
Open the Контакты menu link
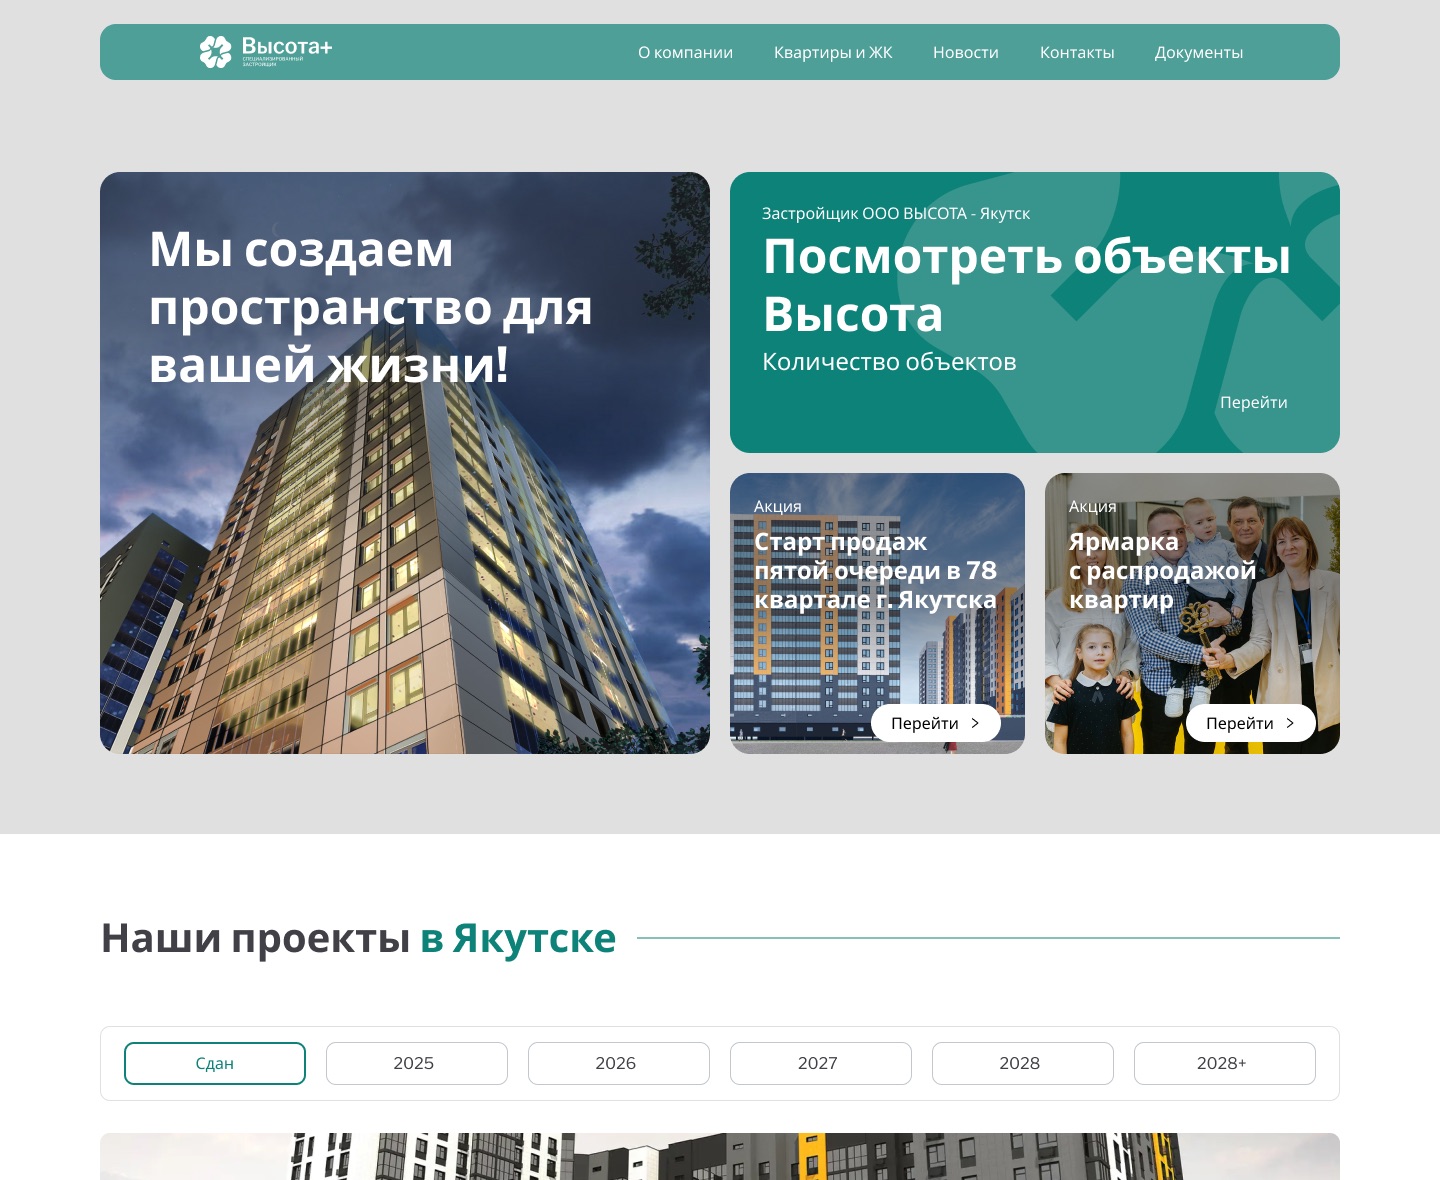point(1077,52)
